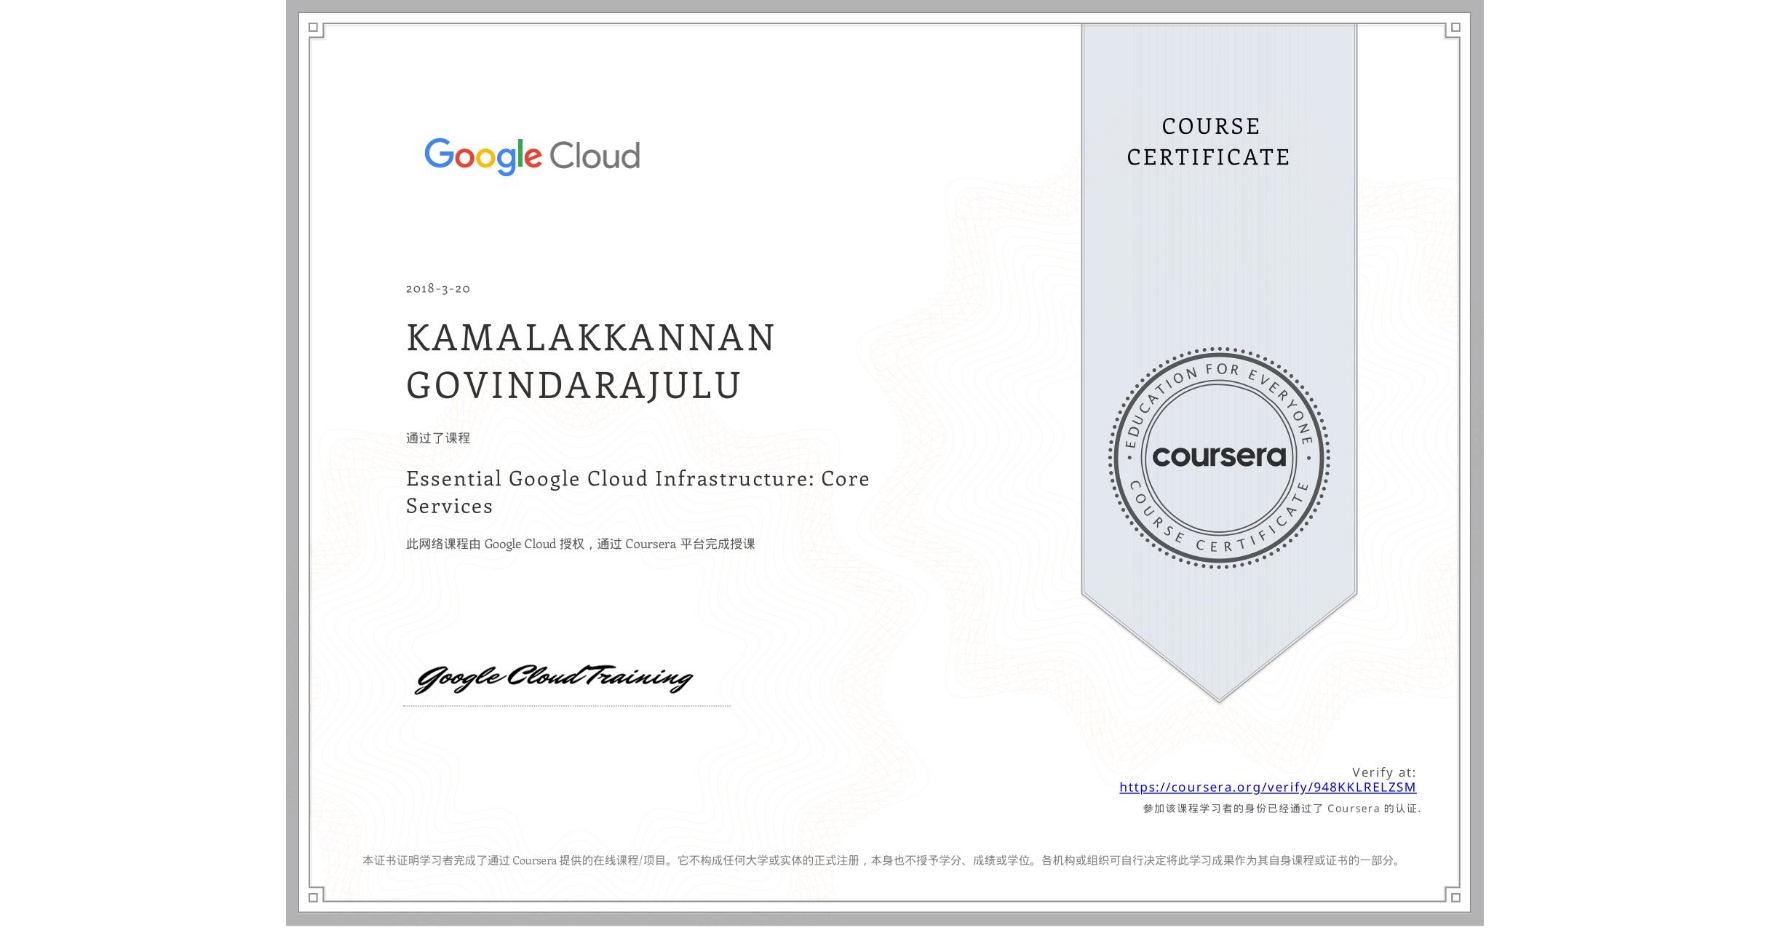Viewport: 1772px width, 928px height.
Task: Click the 此网络课程由 Google Cloud 授权 line
Action: 581,544
